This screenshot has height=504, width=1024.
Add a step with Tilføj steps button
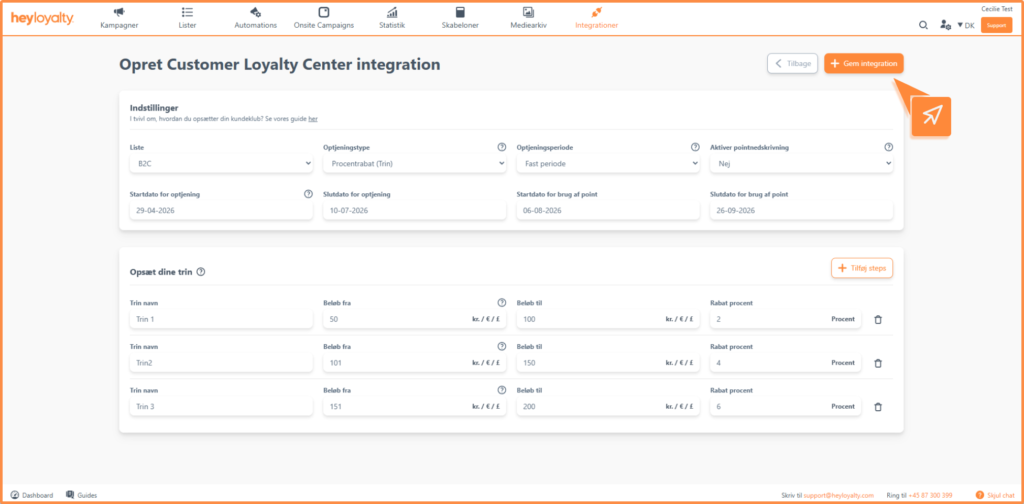[x=862, y=268]
